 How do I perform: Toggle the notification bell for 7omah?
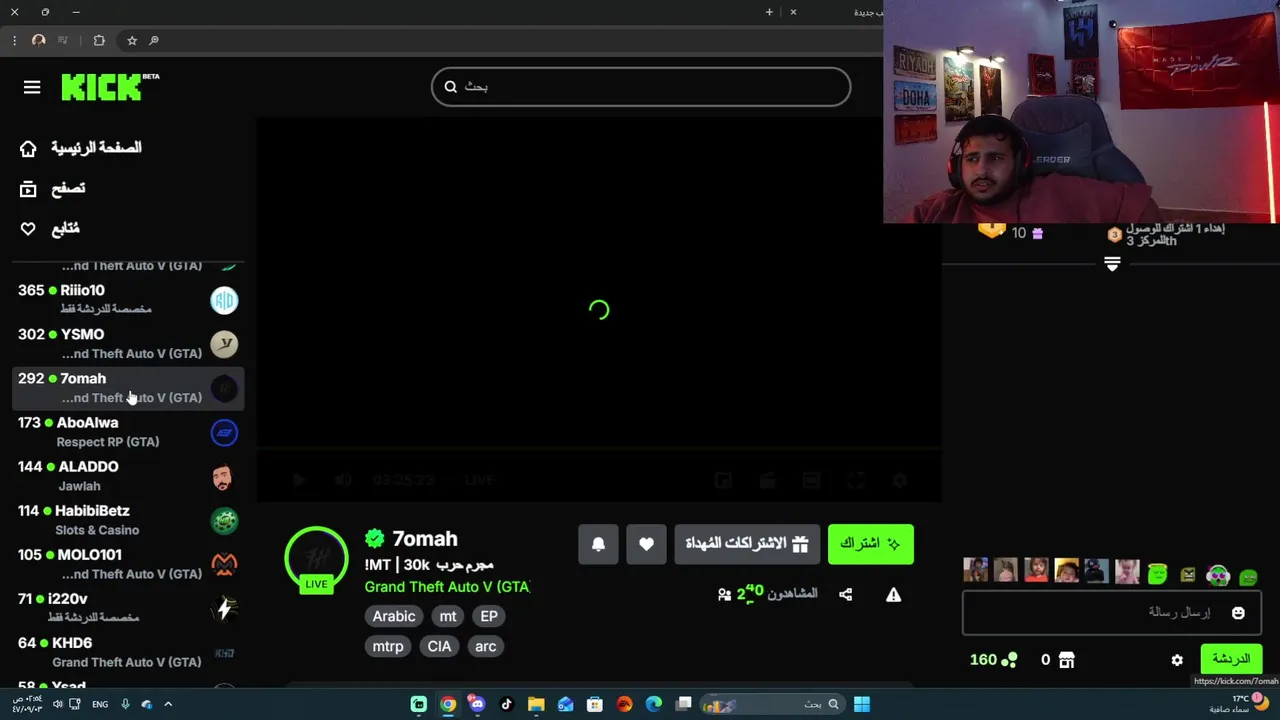point(598,544)
